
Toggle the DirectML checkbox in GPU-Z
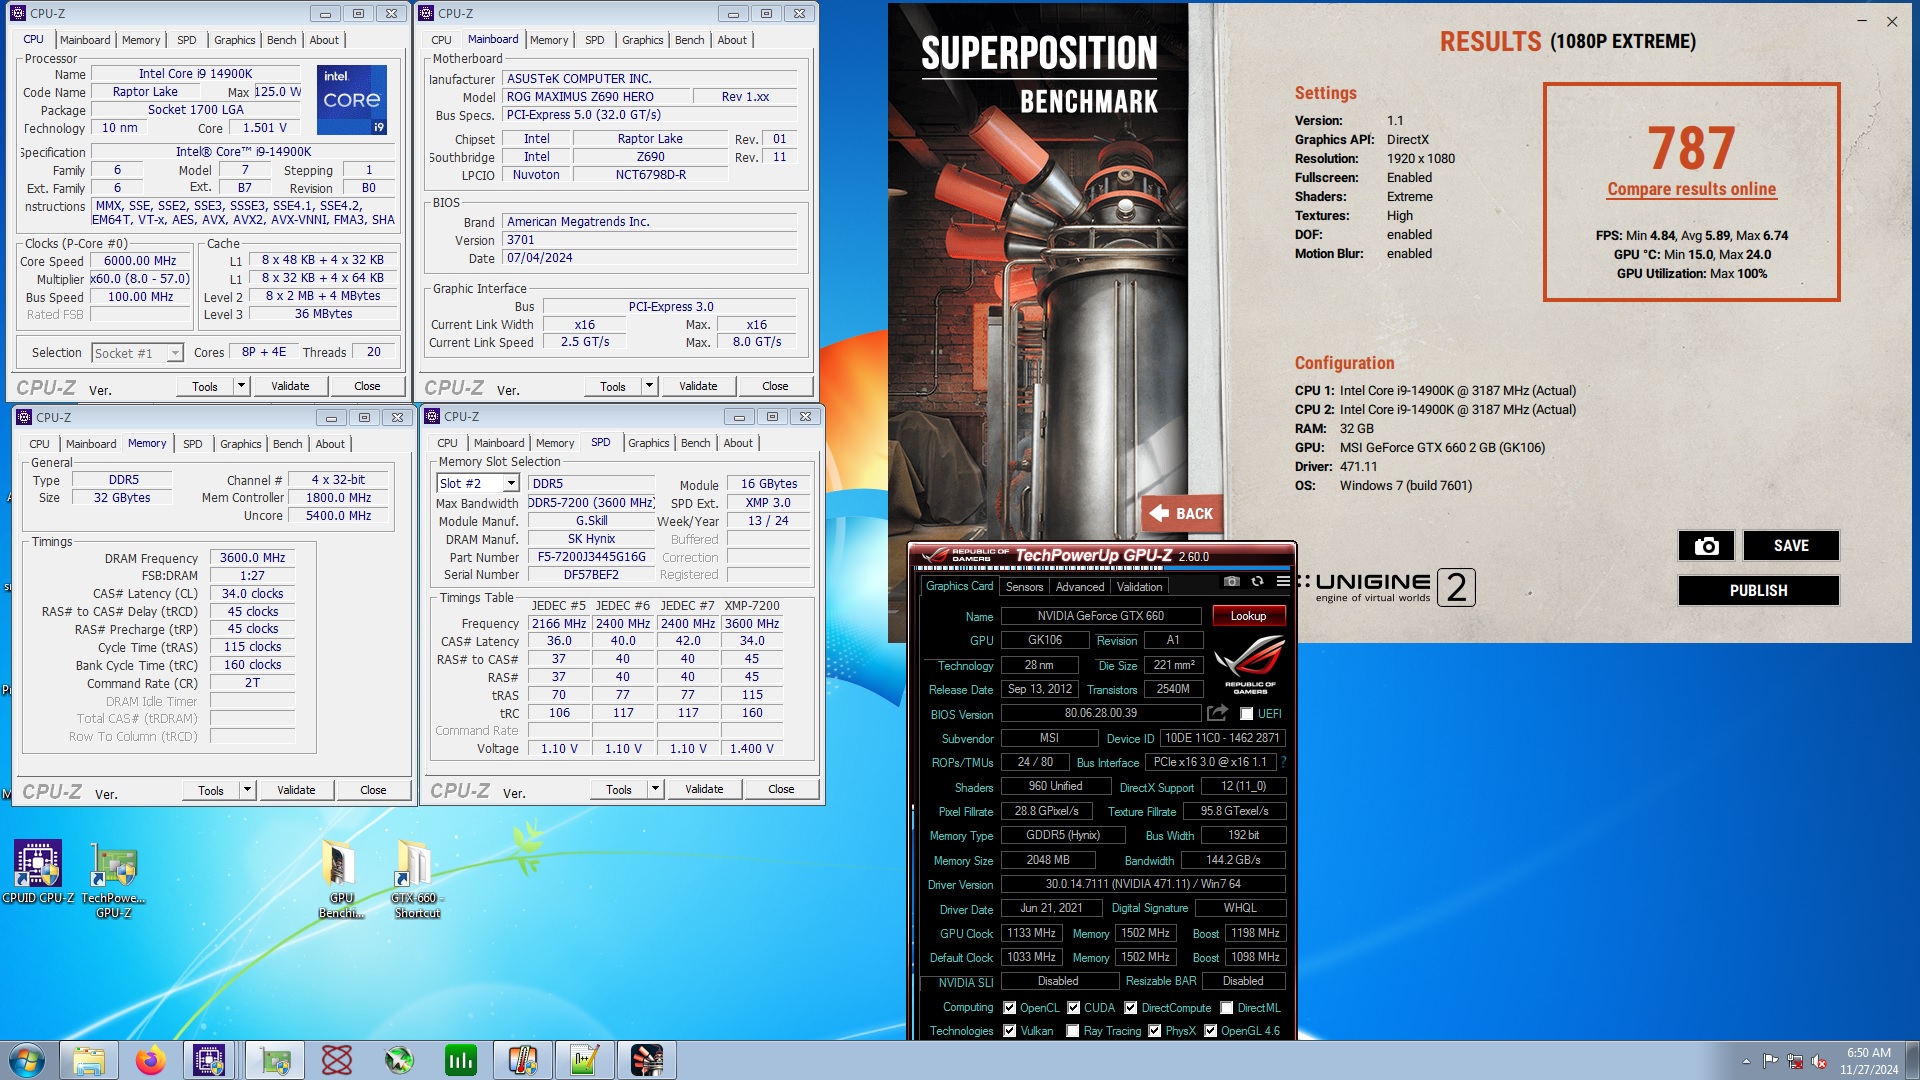coord(1227,1008)
